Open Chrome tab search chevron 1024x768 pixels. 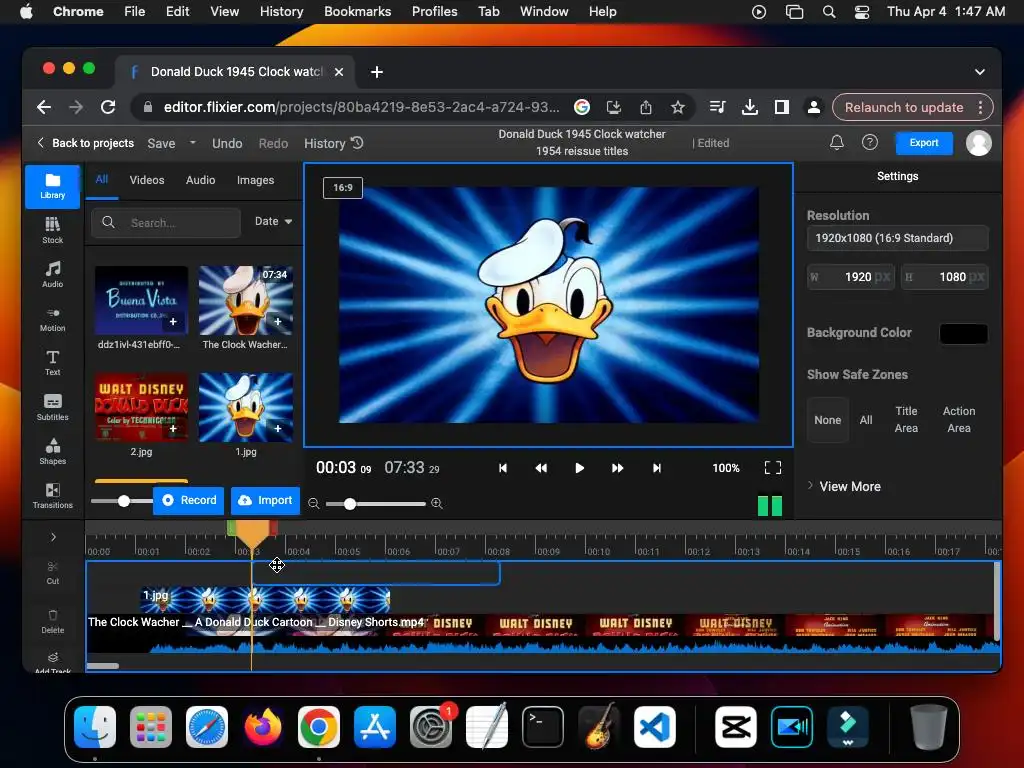pos(980,72)
